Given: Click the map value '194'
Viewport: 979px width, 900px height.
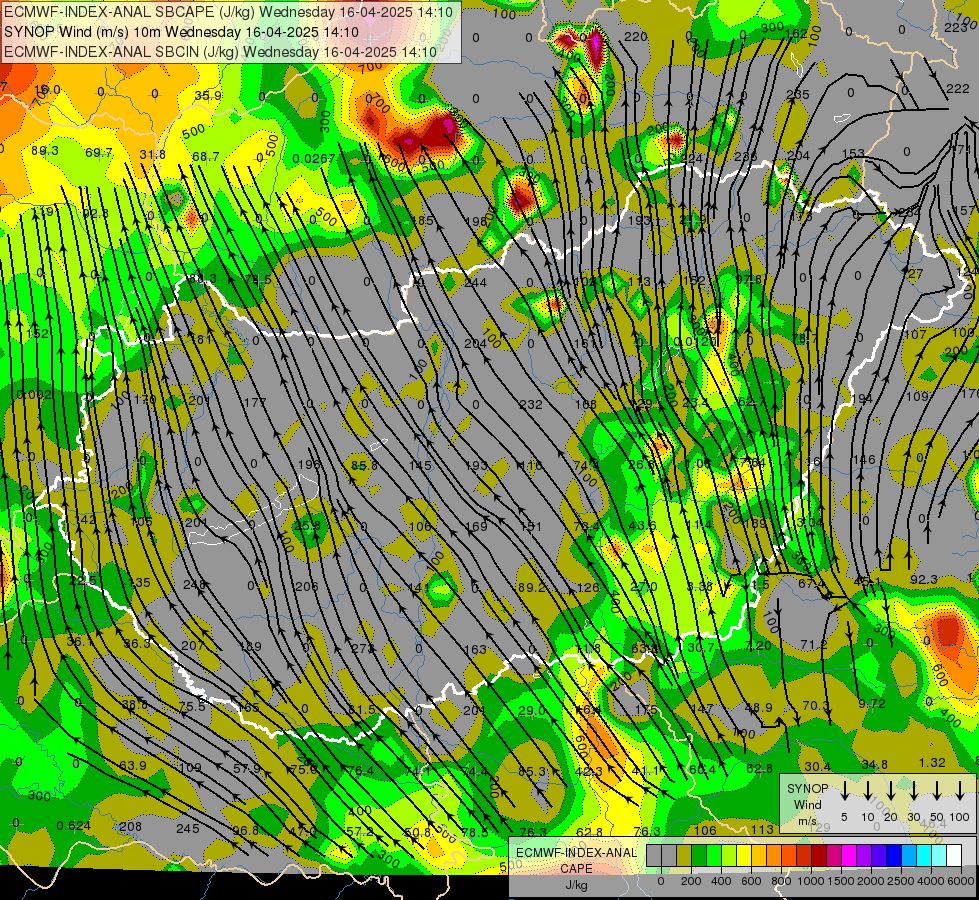Looking at the screenshot, I should click(x=862, y=398).
